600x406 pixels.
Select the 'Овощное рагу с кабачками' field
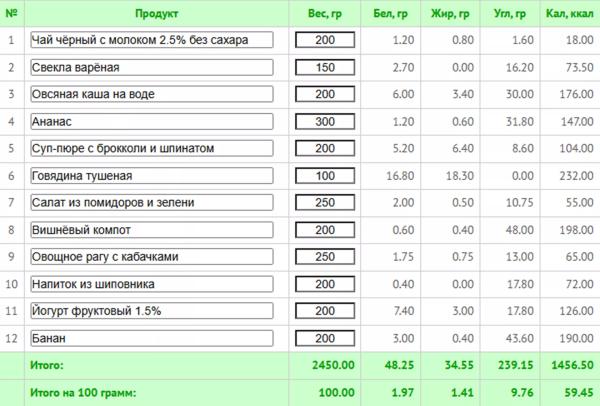tap(151, 256)
